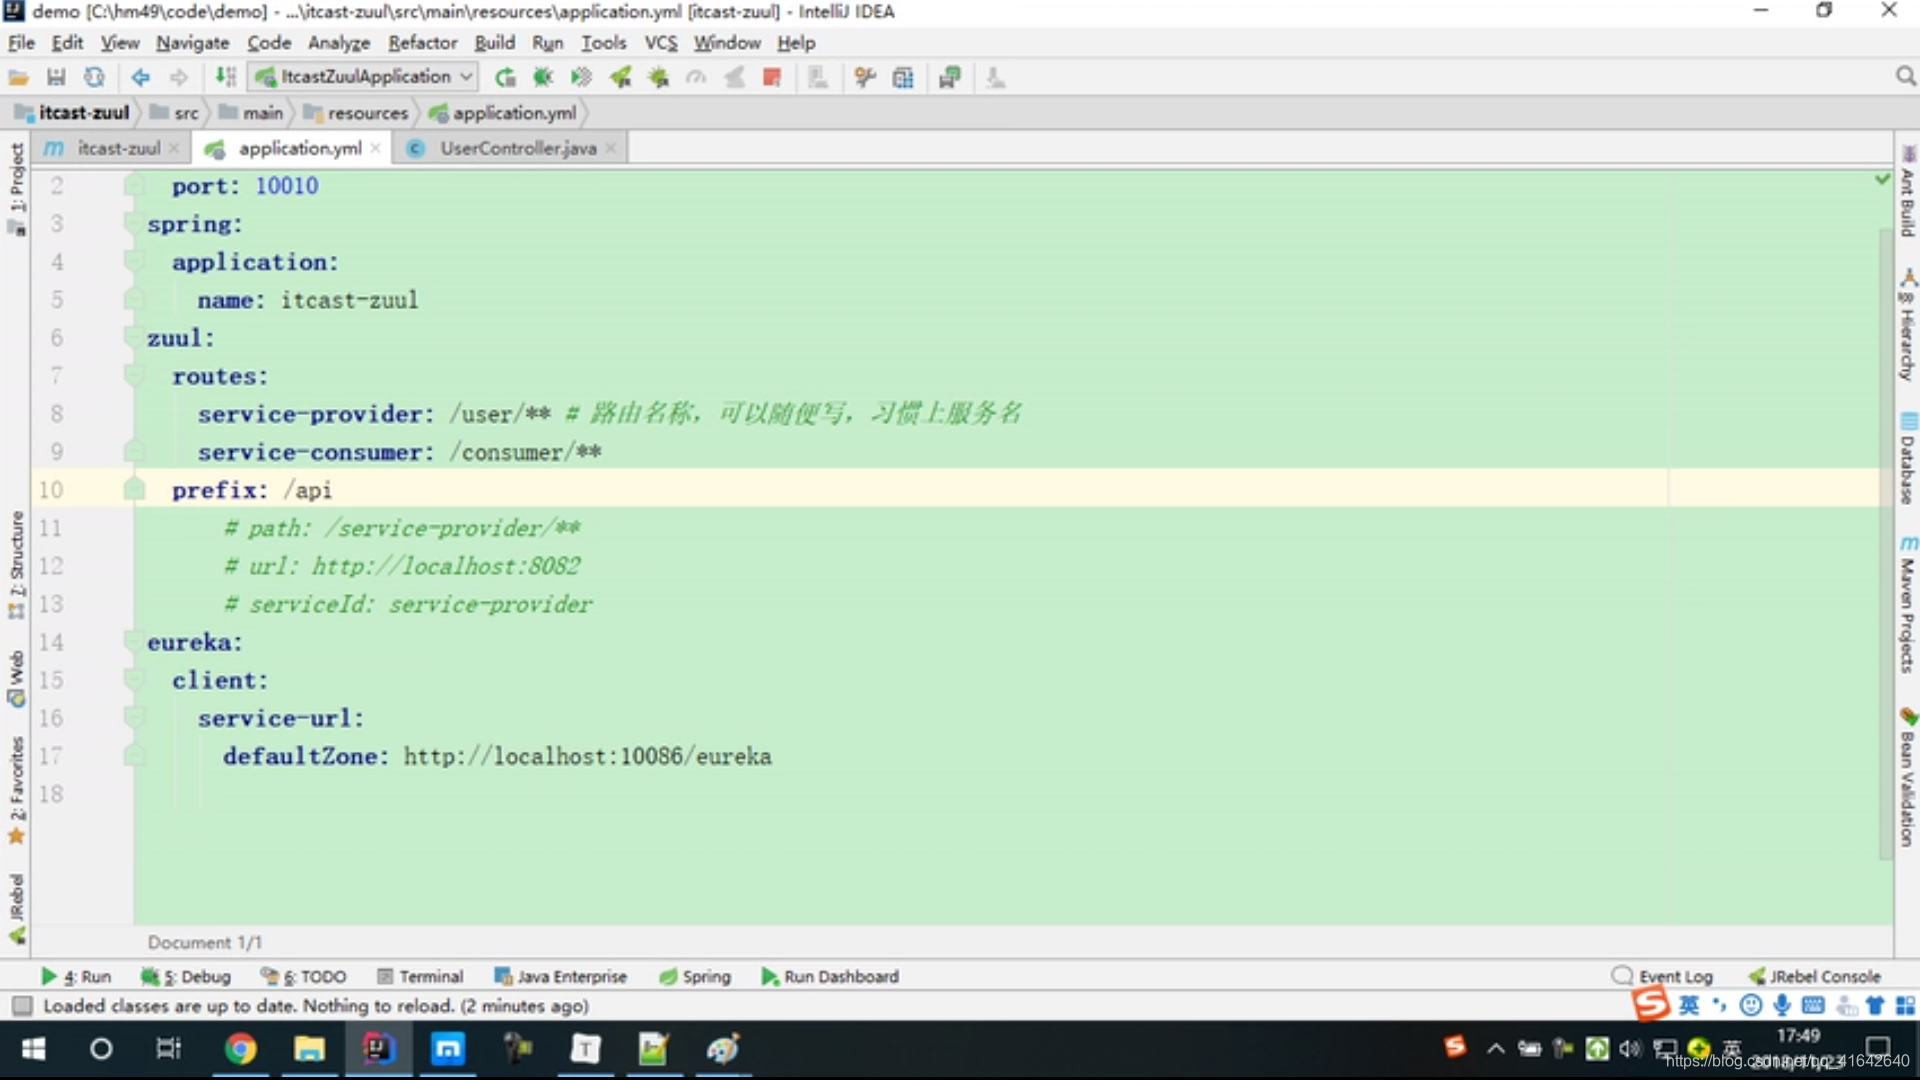Click the red Stop button

click(x=772, y=77)
